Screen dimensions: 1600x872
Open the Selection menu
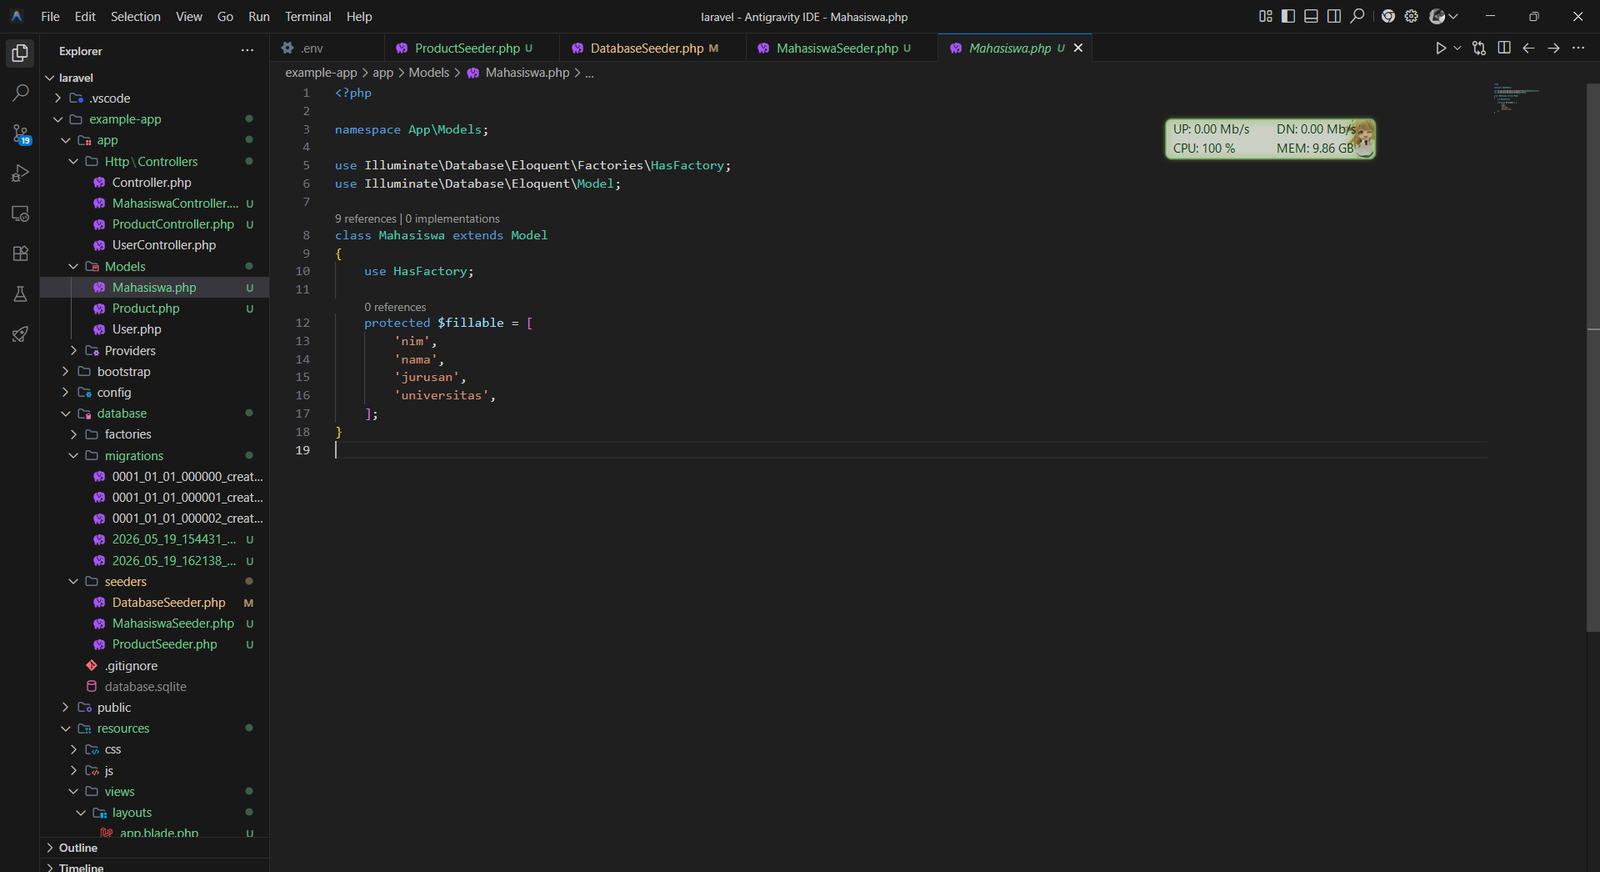[135, 16]
